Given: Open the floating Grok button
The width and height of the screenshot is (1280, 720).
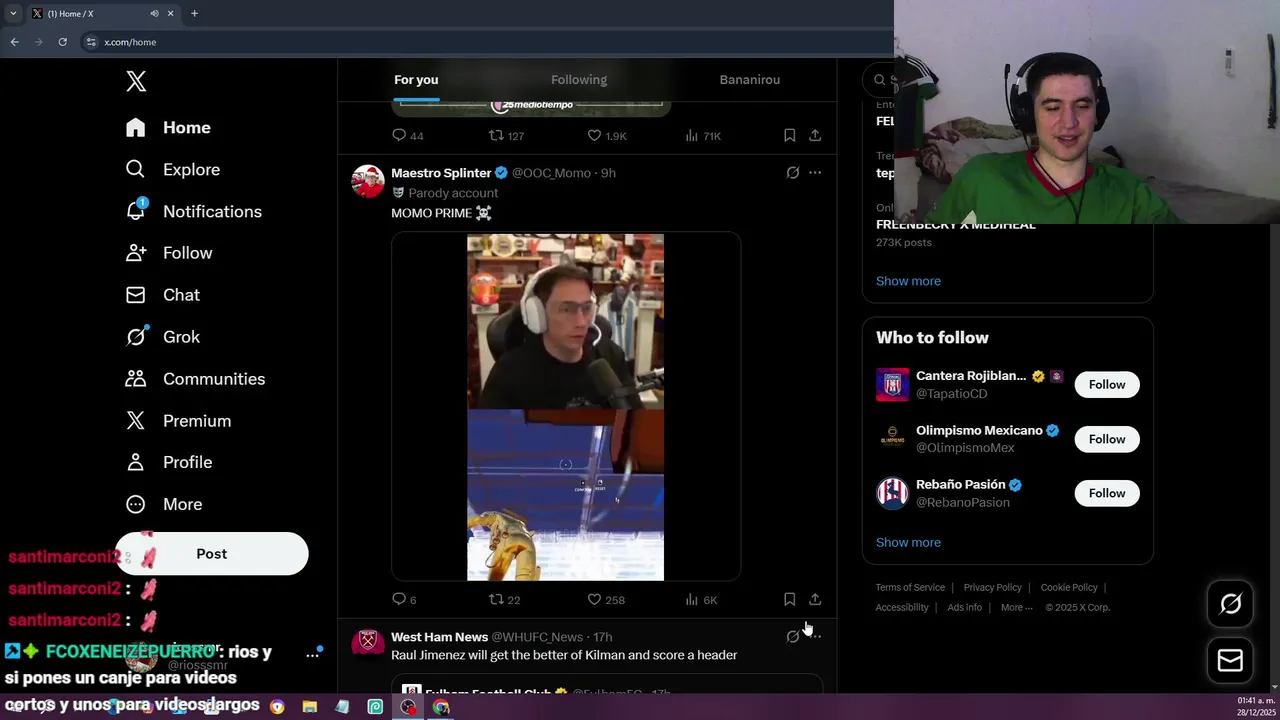Looking at the screenshot, I should pos(1230,603).
